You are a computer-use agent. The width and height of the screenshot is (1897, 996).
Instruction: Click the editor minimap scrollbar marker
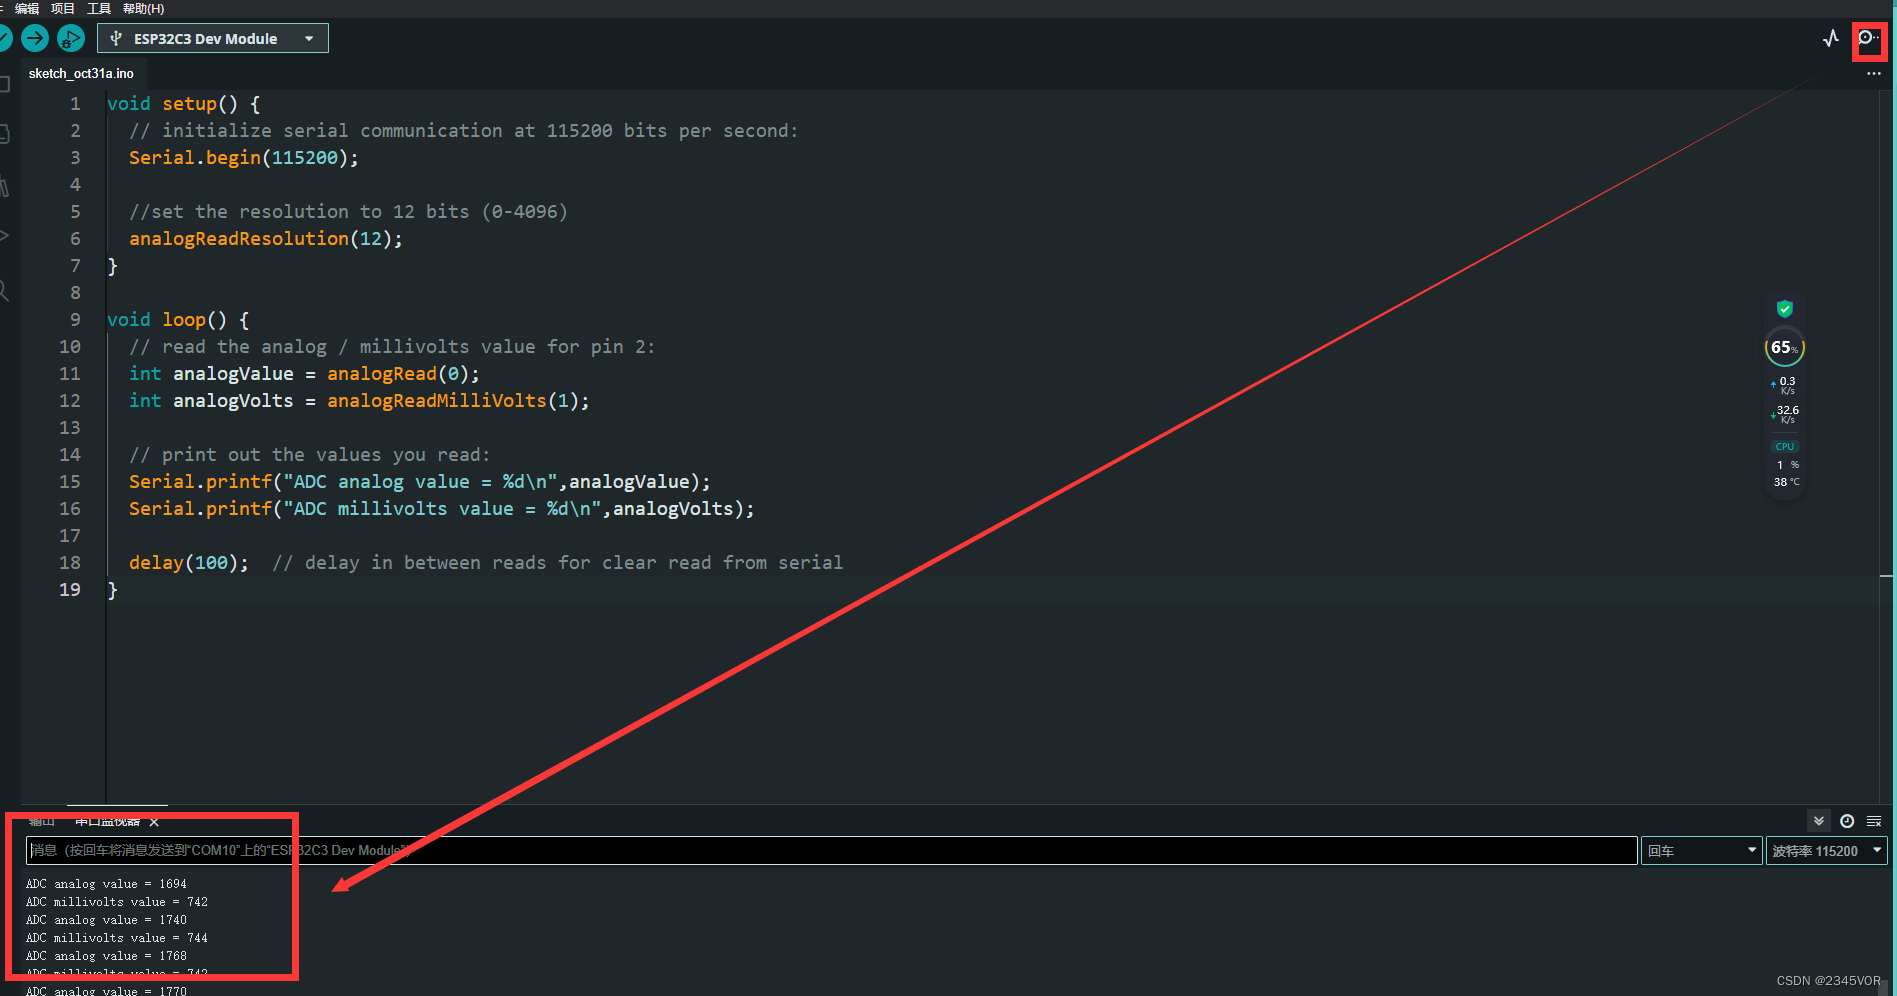[1886, 576]
